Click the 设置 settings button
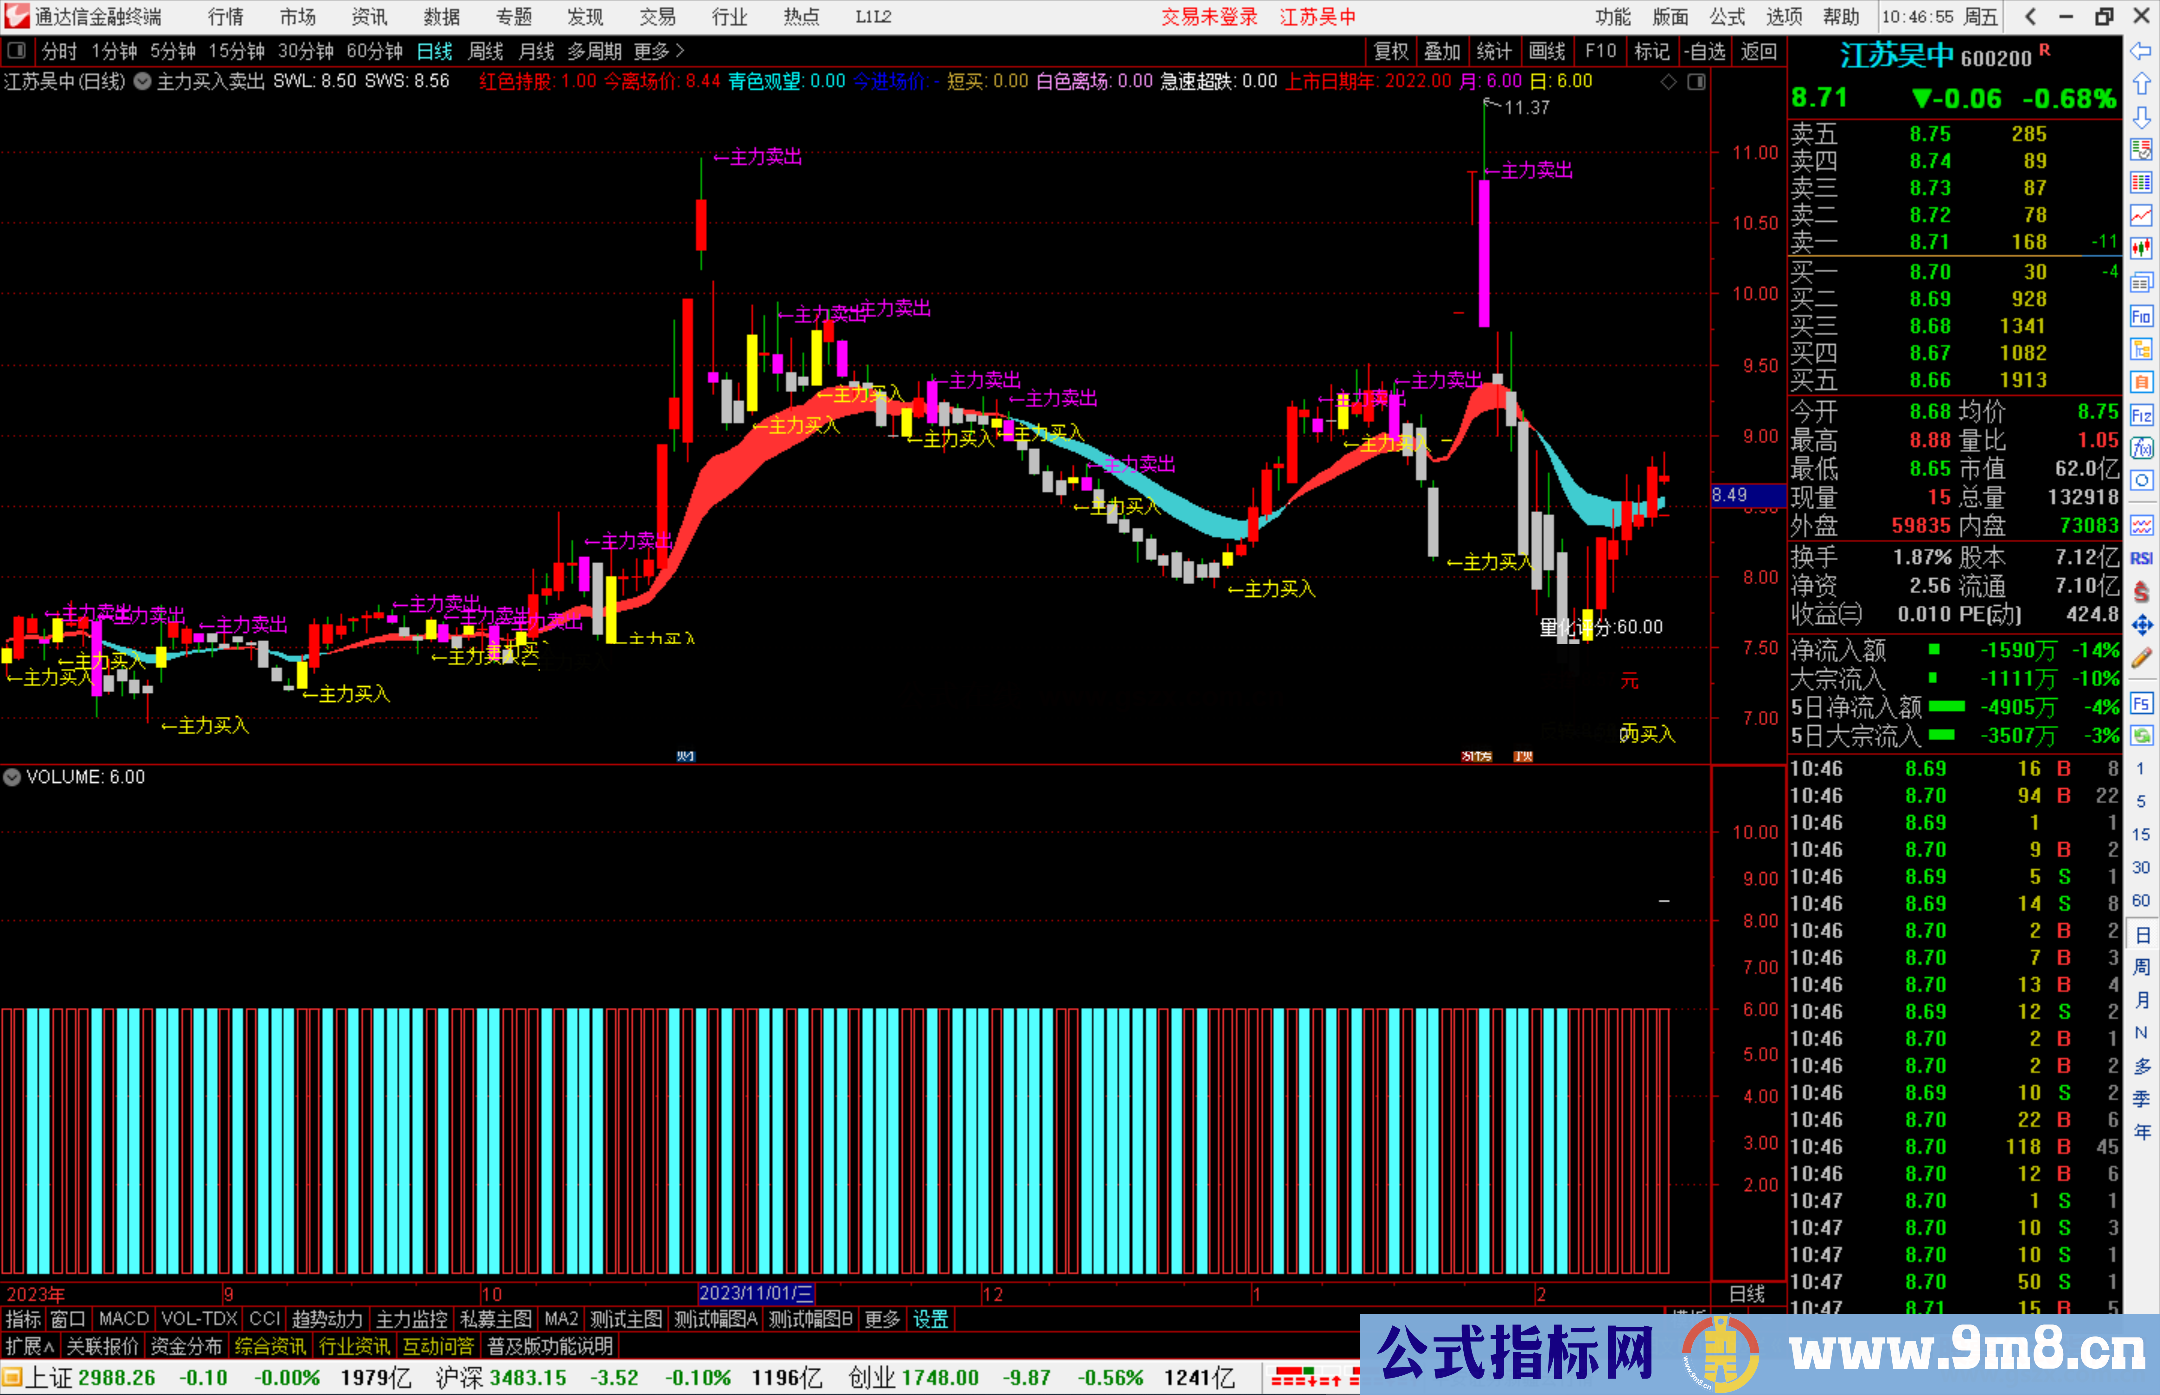 pyautogui.click(x=930, y=1319)
